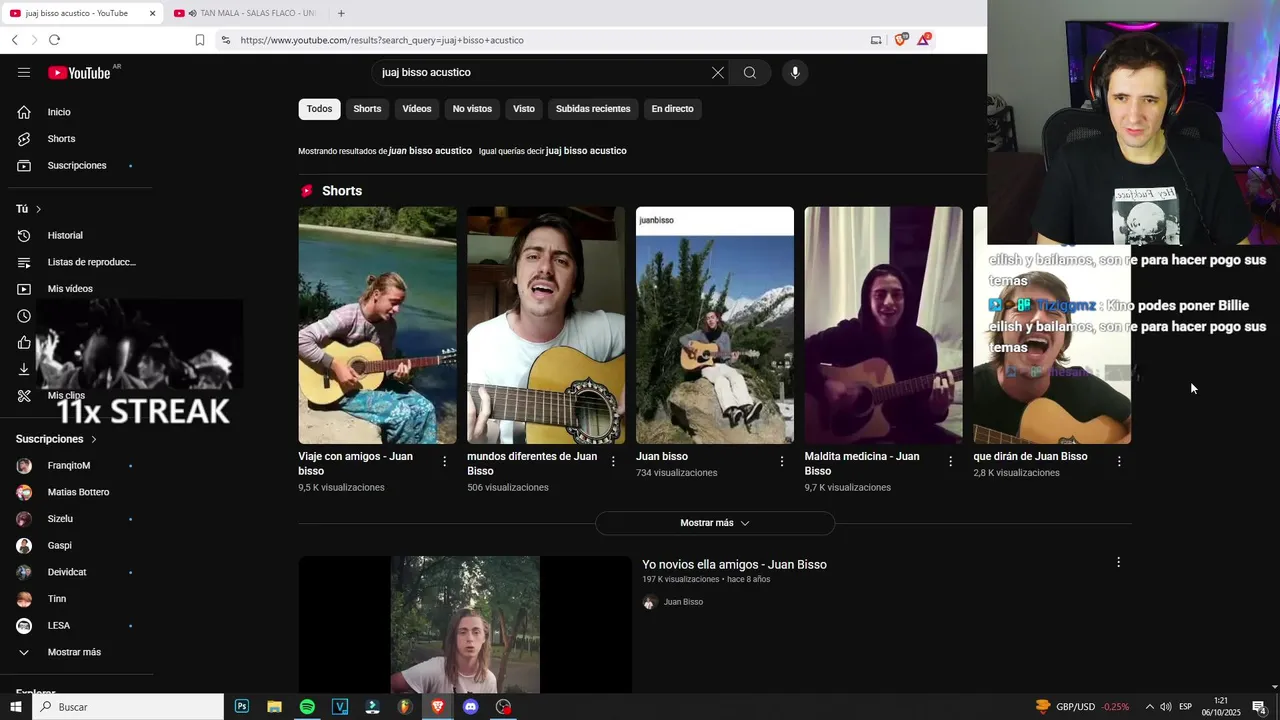The image size is (1280, 720).
Task: Go to the YouTube logo home link
Action: pos(80,72)
